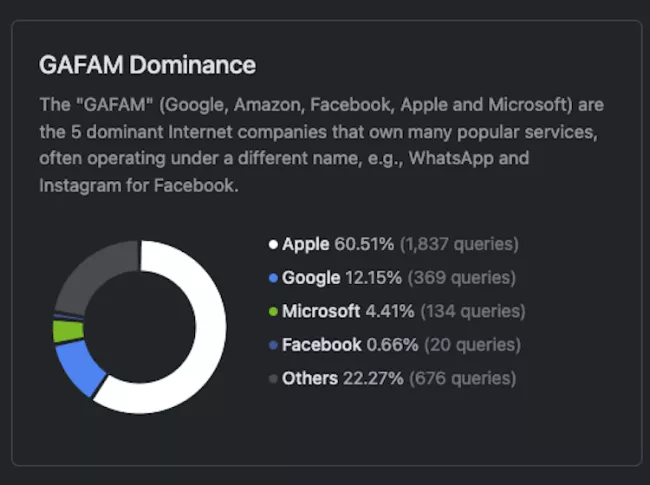The height and width of the screenshot is (485, 650).
Task: Select the Microsoft legend label
Action: tap(320, 311)
